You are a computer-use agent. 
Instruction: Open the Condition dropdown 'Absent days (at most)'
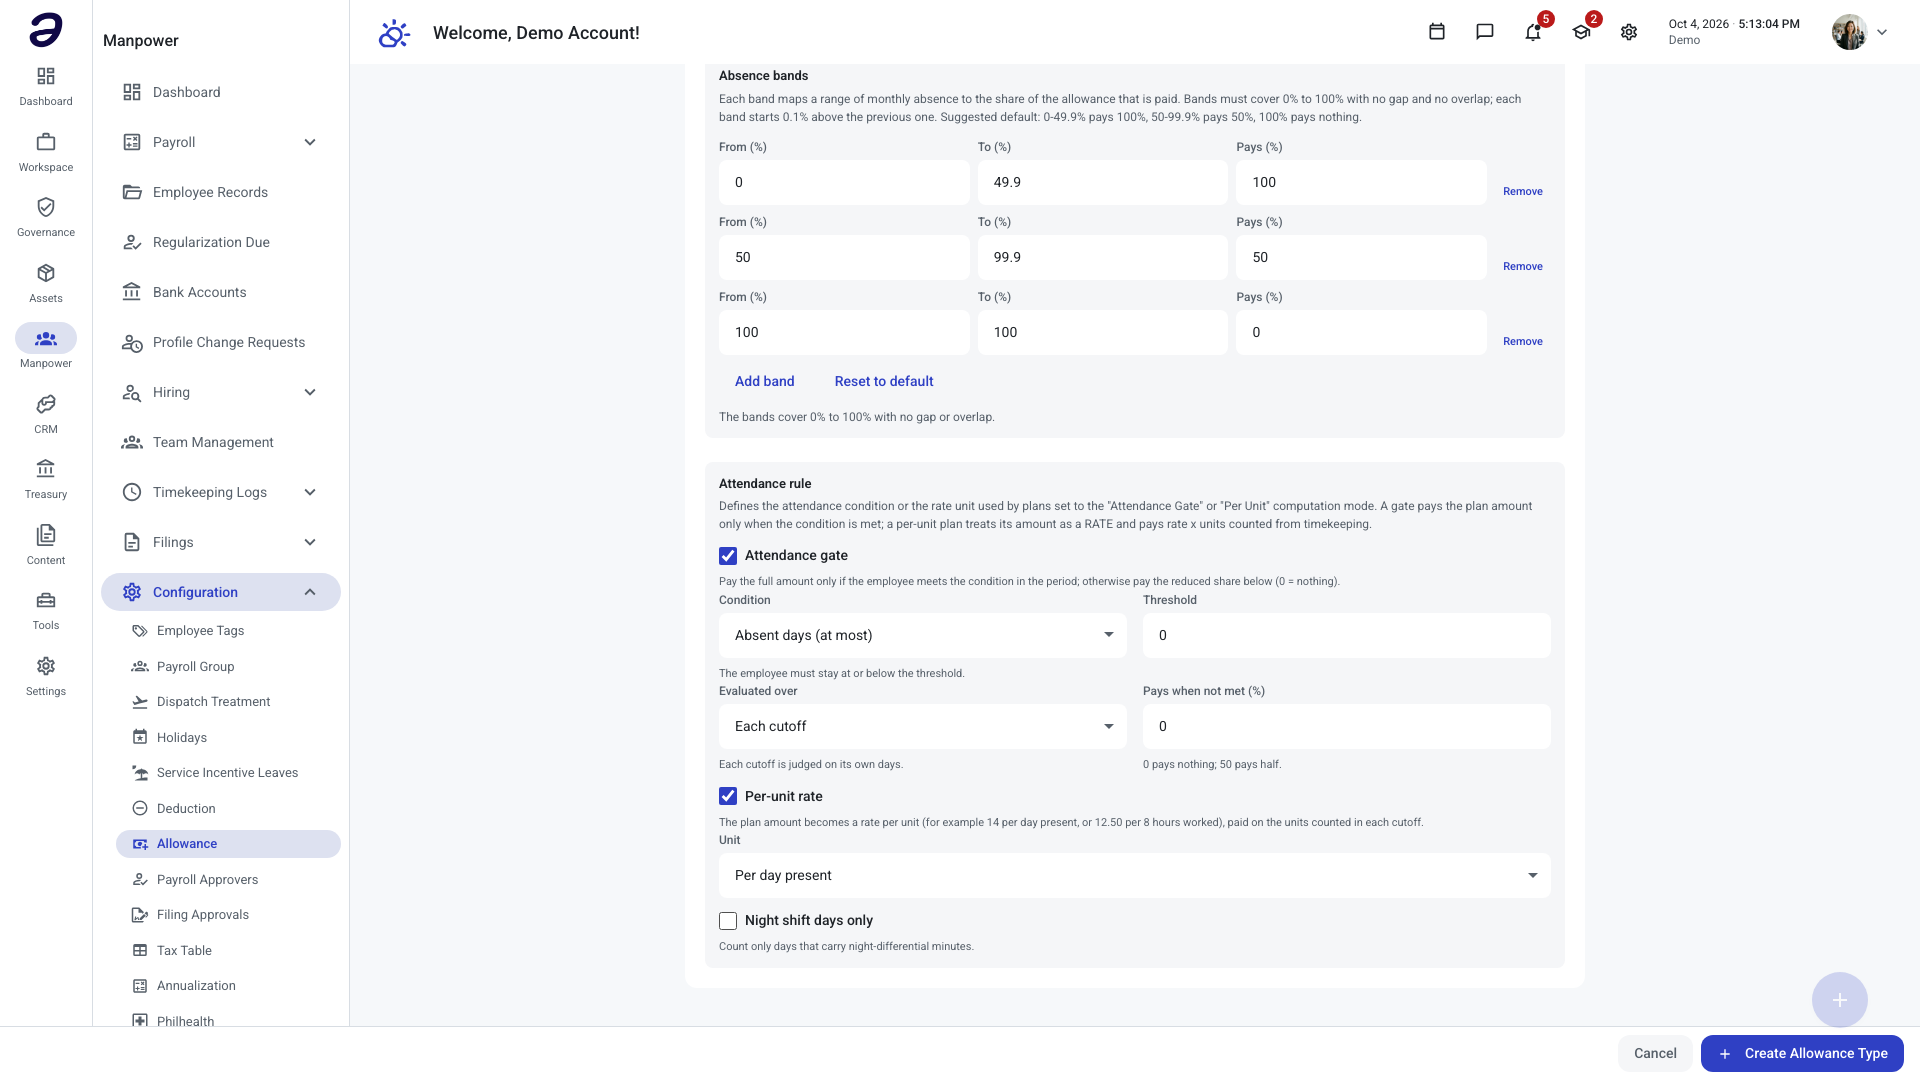tap(922, 635)
